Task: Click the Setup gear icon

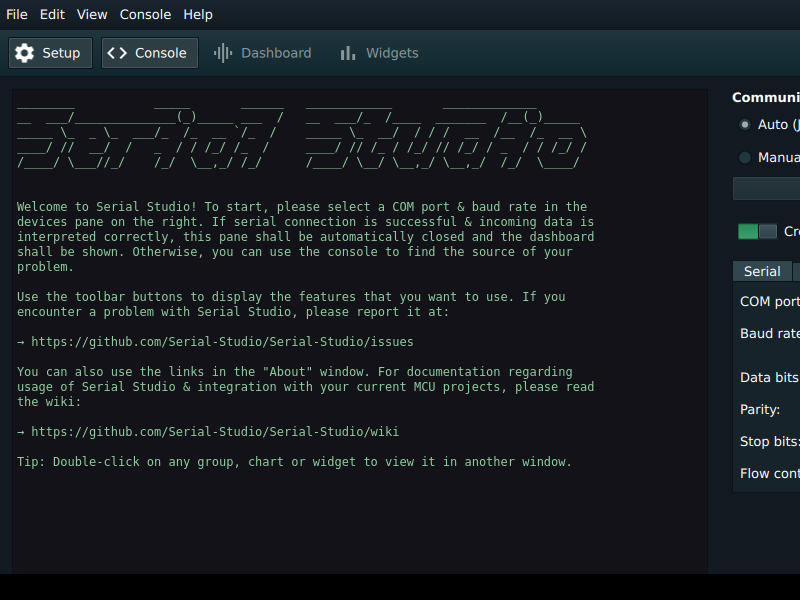Action: [x=24, y=53]
